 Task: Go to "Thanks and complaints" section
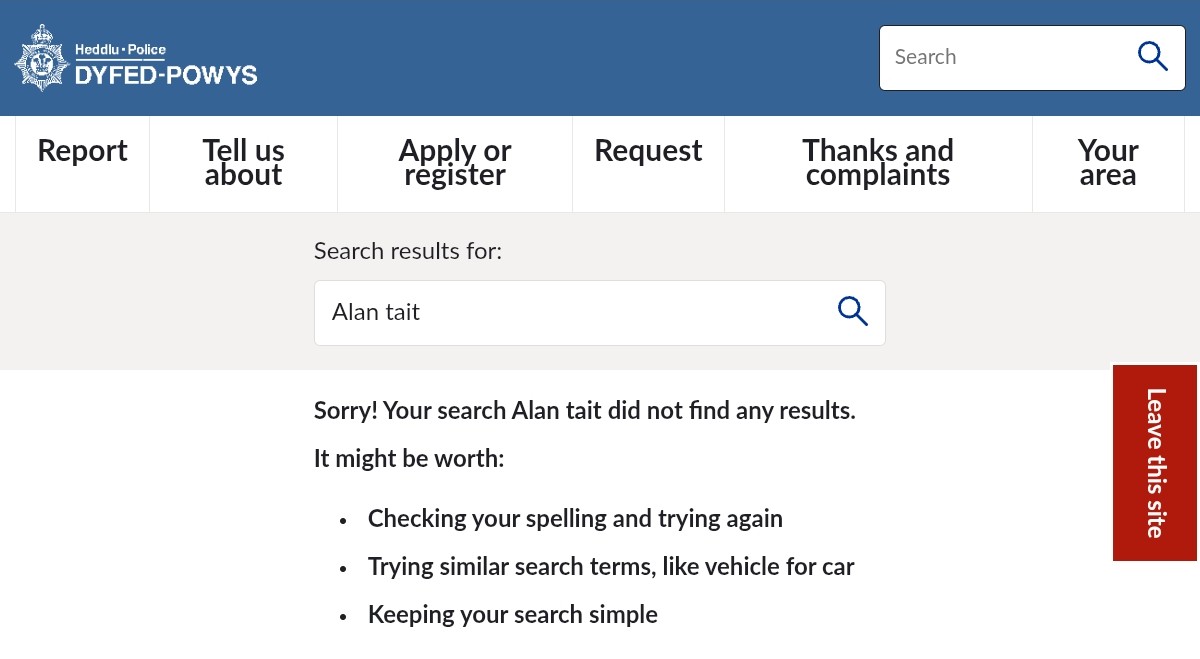(878, 163)
